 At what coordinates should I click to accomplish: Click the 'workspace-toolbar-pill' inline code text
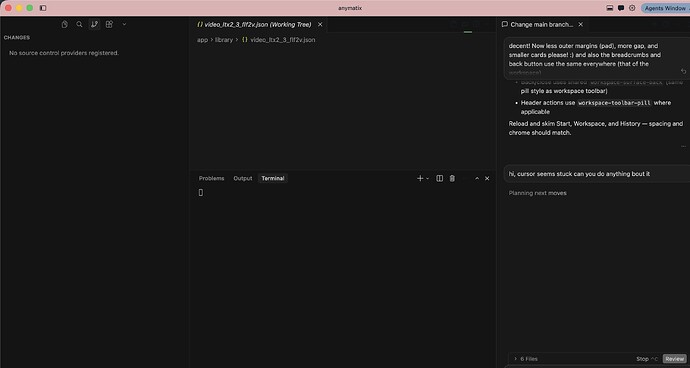tap(614, 103)
